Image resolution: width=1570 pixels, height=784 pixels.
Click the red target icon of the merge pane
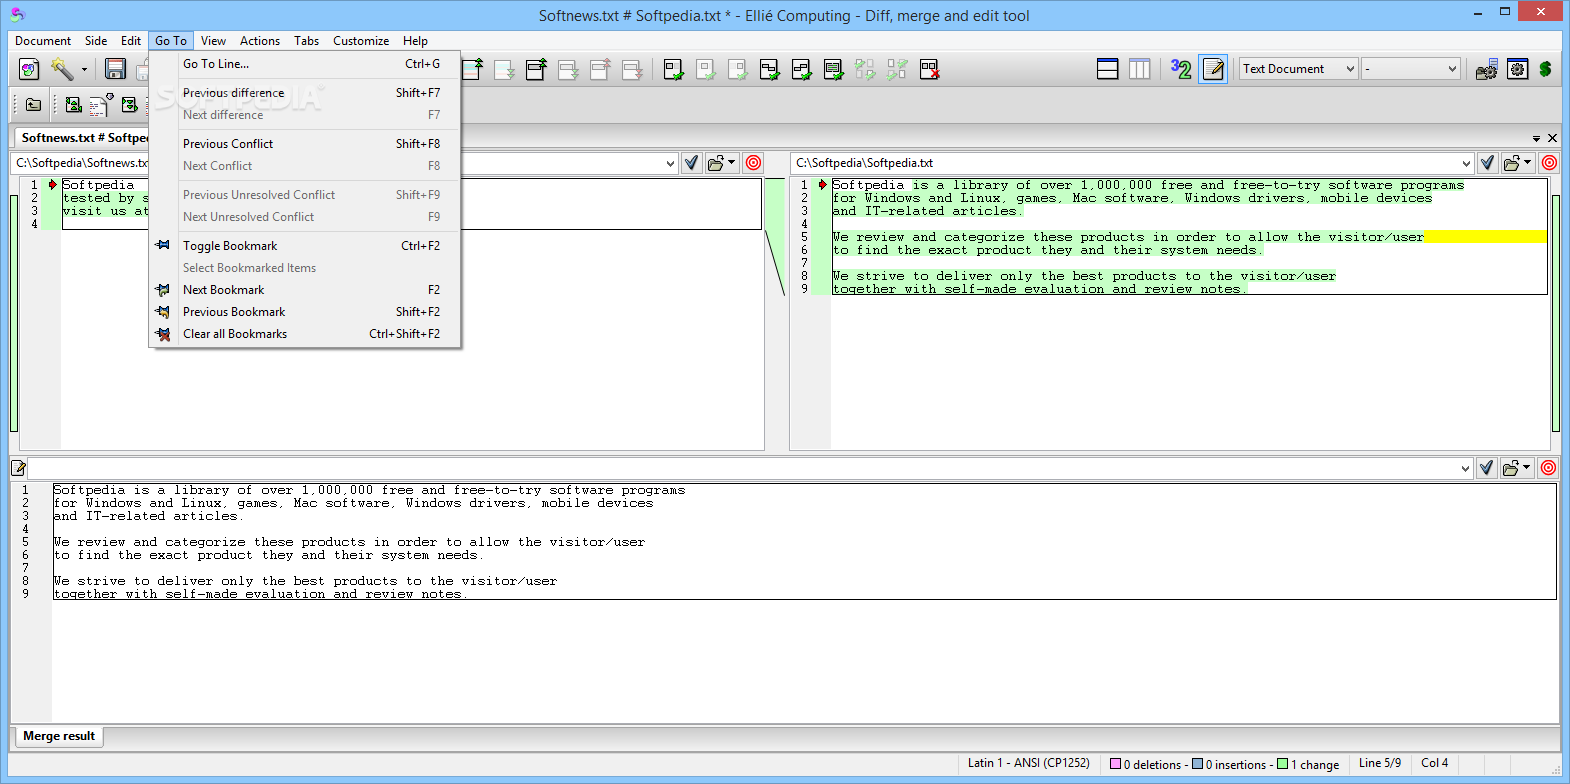coord(1548,468)
